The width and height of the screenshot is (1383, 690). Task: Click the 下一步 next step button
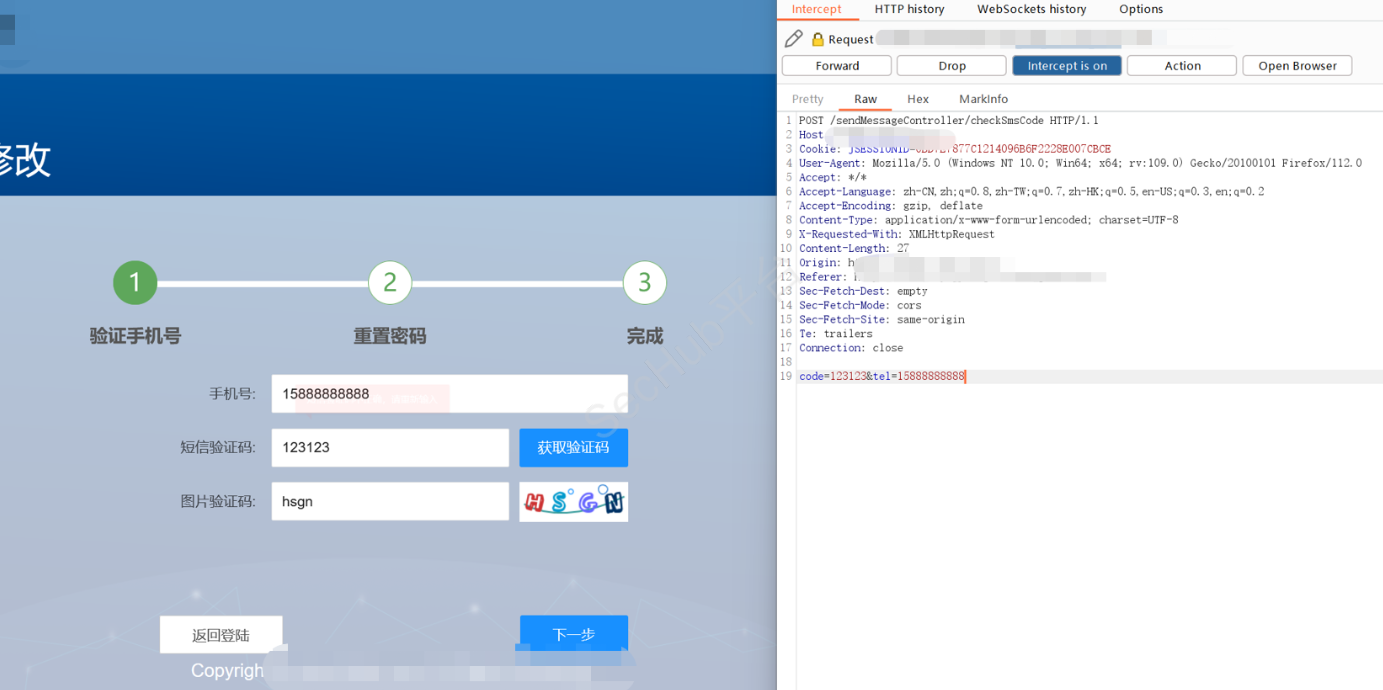(573, 634)
